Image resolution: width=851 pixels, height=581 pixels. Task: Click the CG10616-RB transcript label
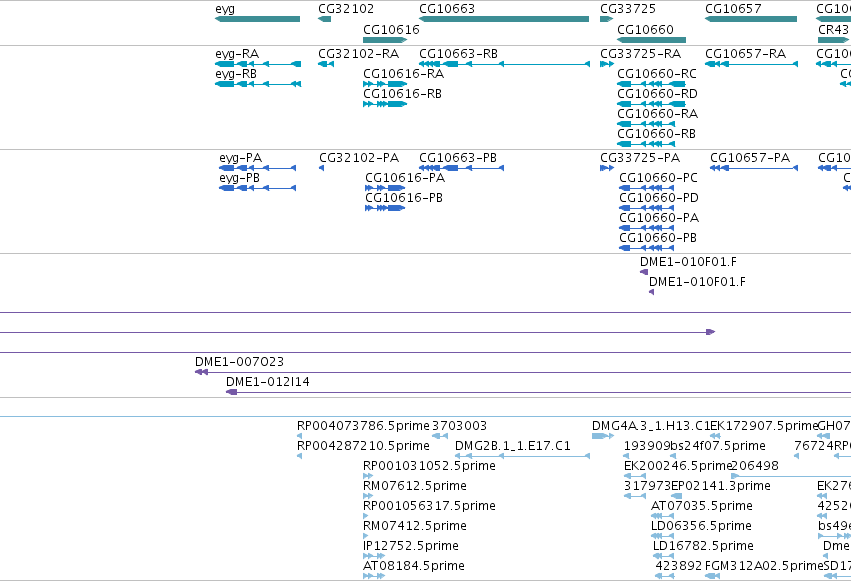[x=402, y=94]
